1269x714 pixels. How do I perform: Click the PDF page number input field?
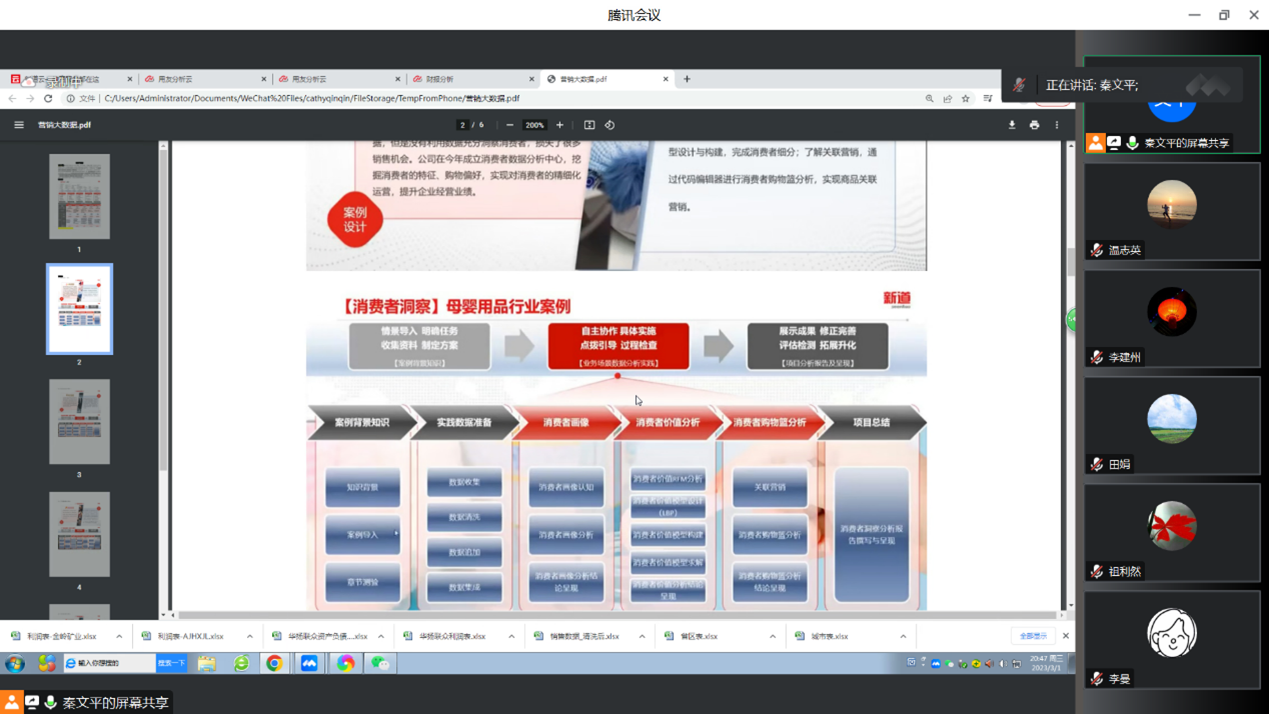[463, 125]
